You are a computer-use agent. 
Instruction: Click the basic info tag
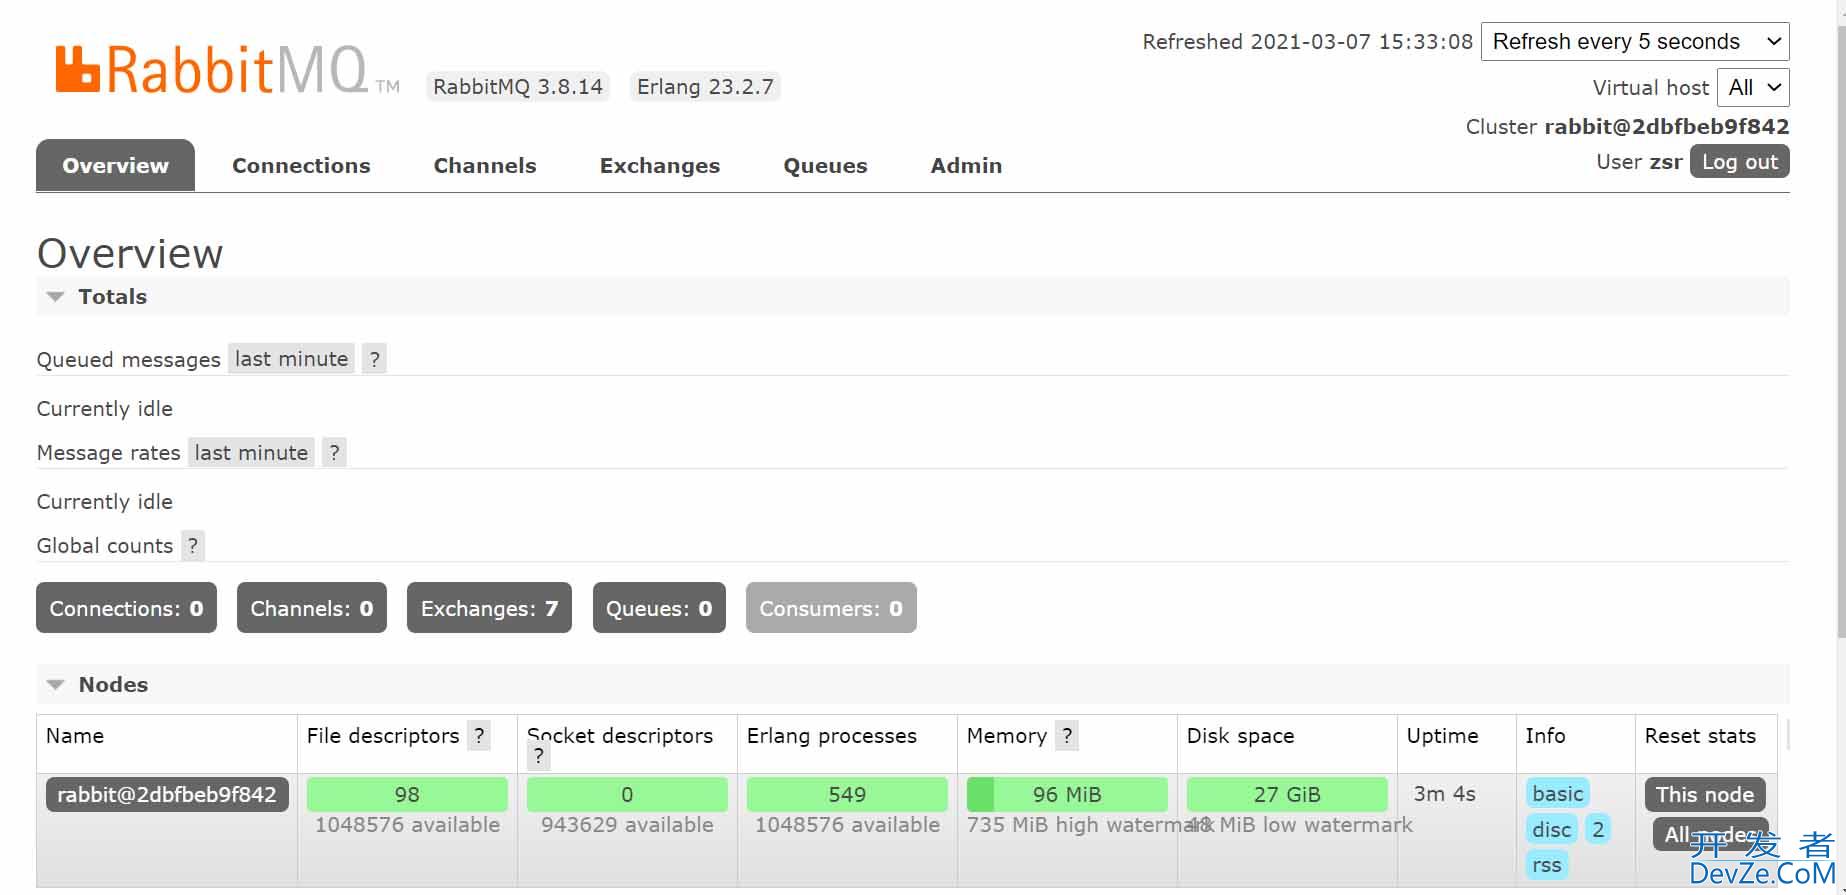pos(1558,794)
